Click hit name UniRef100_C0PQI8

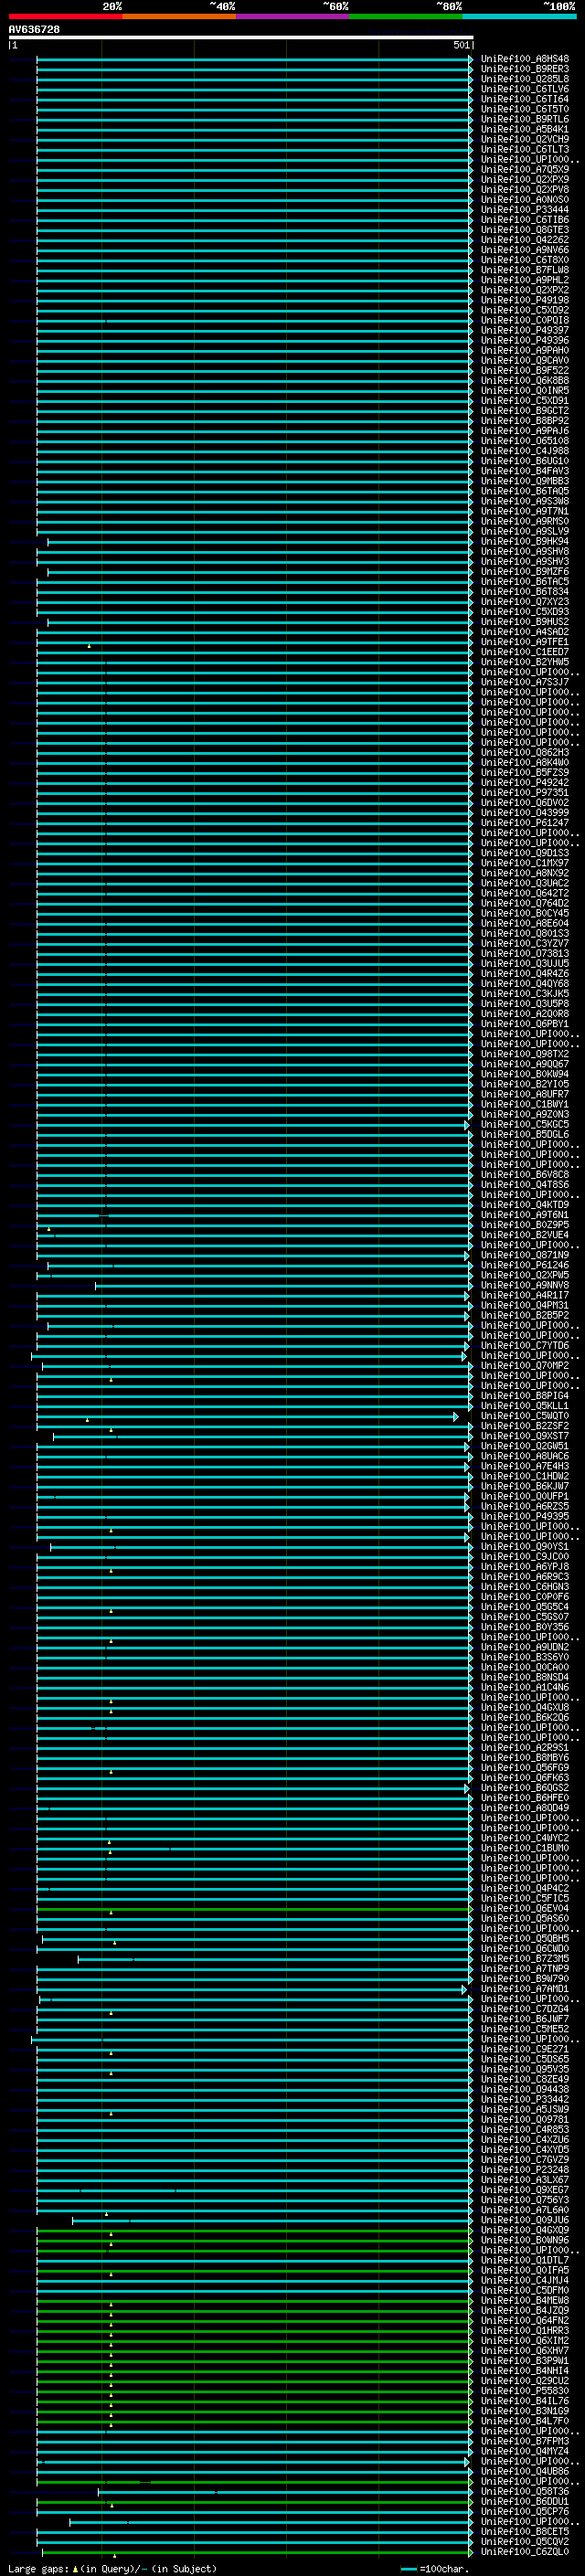point(525,321)
